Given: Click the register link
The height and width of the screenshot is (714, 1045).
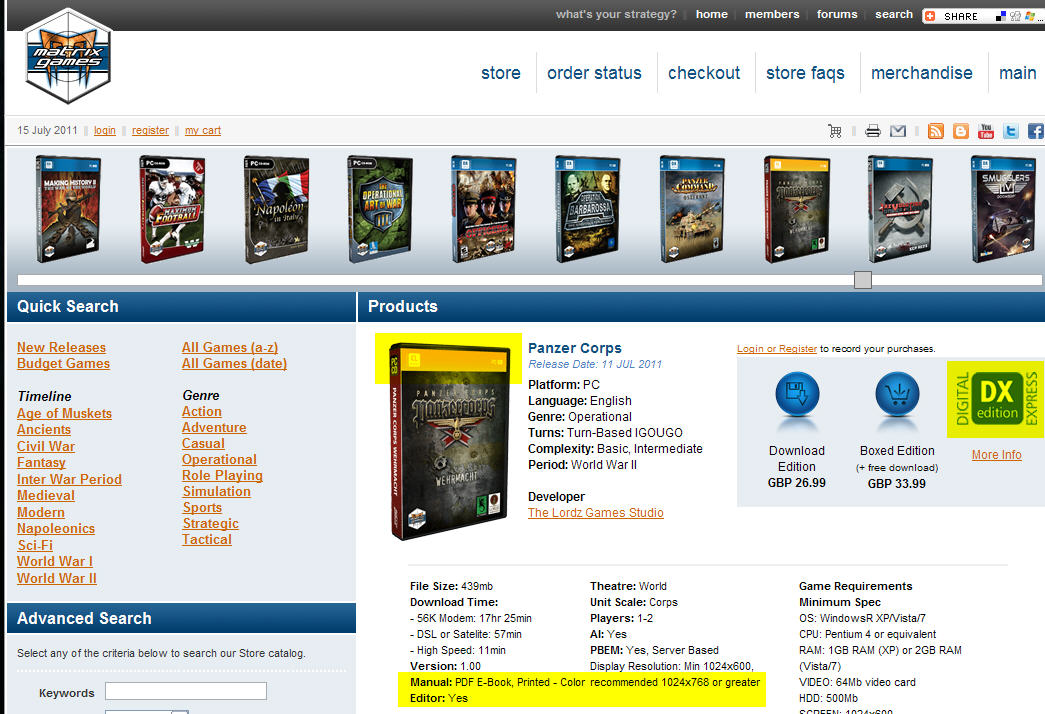Looking at the screenshot, I should pos(150,131).
